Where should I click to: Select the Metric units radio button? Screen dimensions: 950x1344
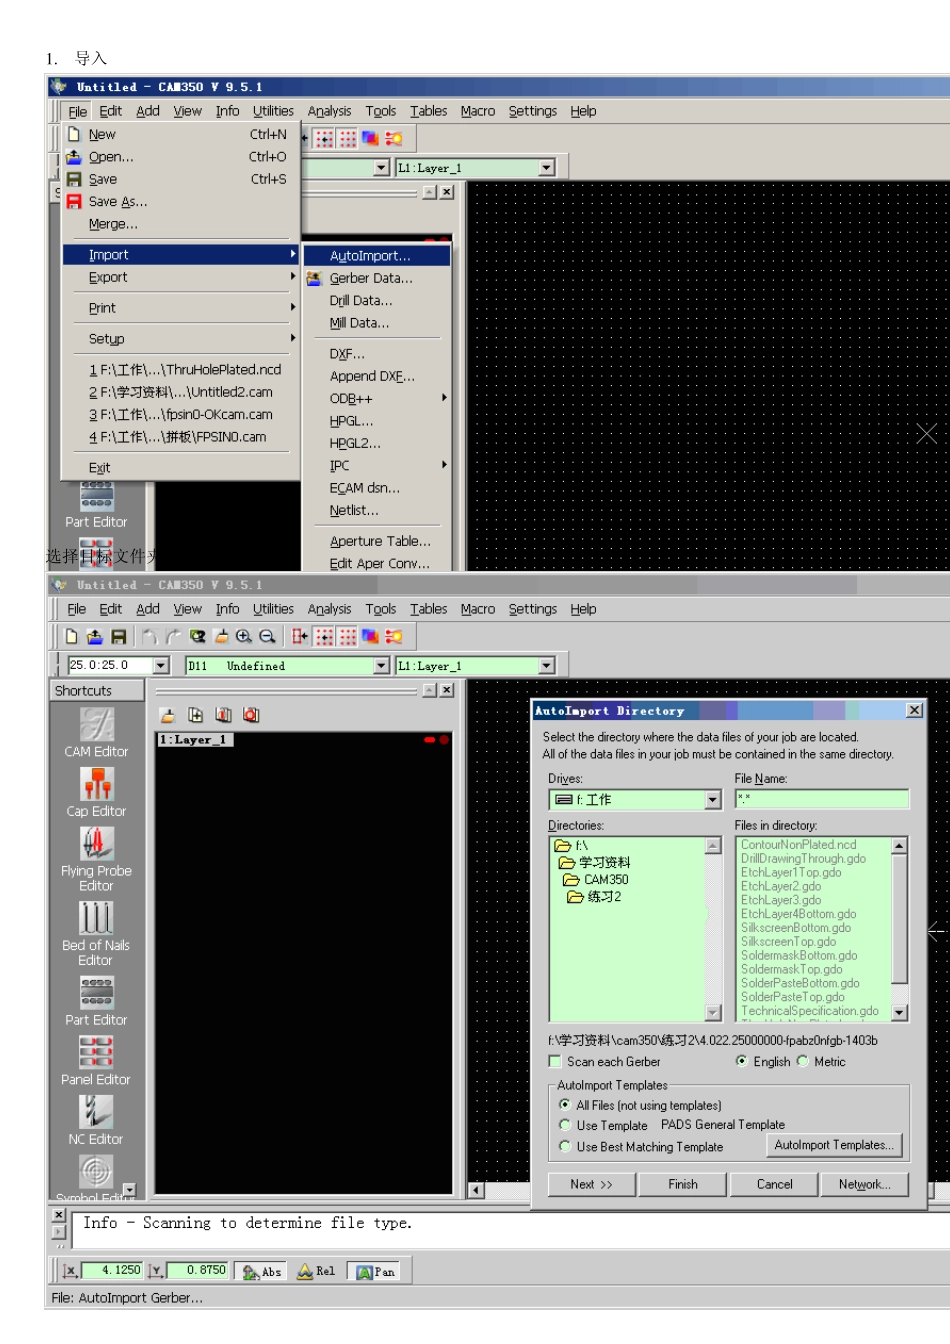tap(802, 1061)
